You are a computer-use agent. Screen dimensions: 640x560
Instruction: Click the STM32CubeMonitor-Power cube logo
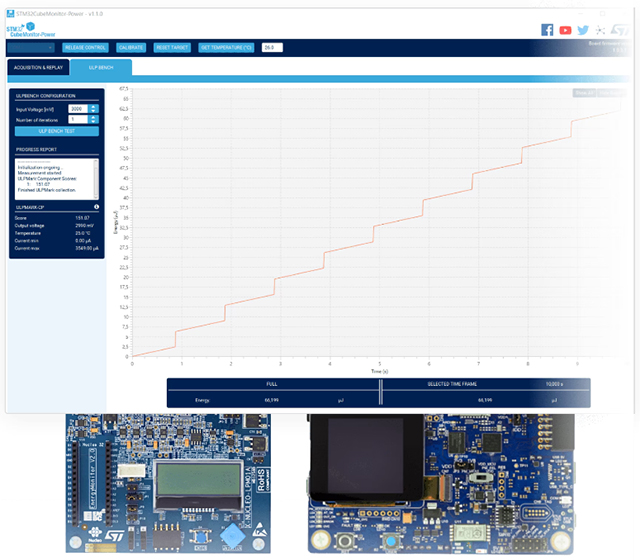pos(31,27)
